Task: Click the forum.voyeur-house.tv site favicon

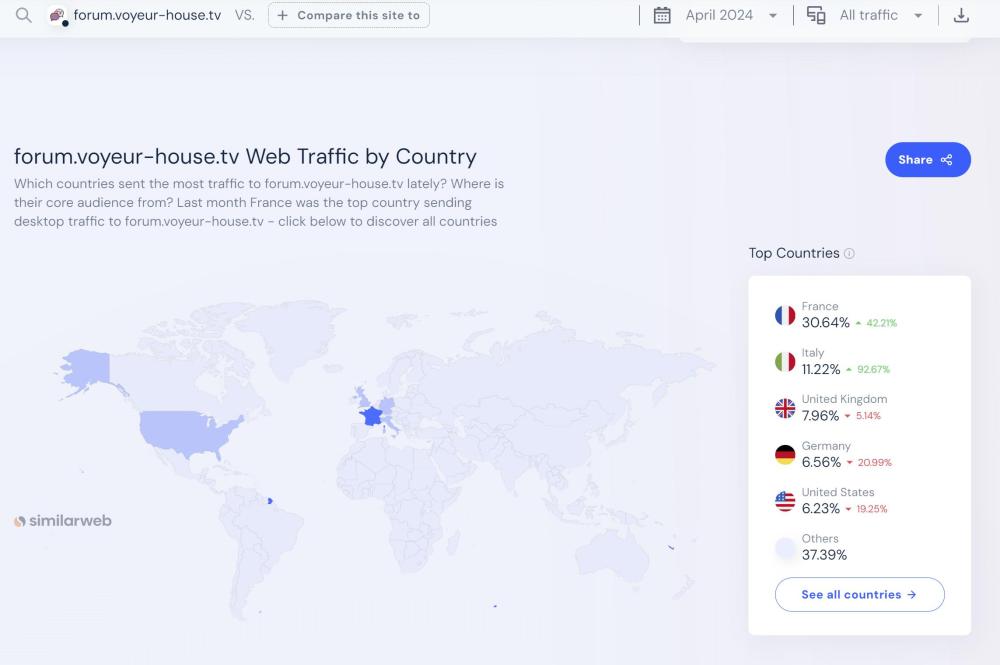Action: coord(58,16)
